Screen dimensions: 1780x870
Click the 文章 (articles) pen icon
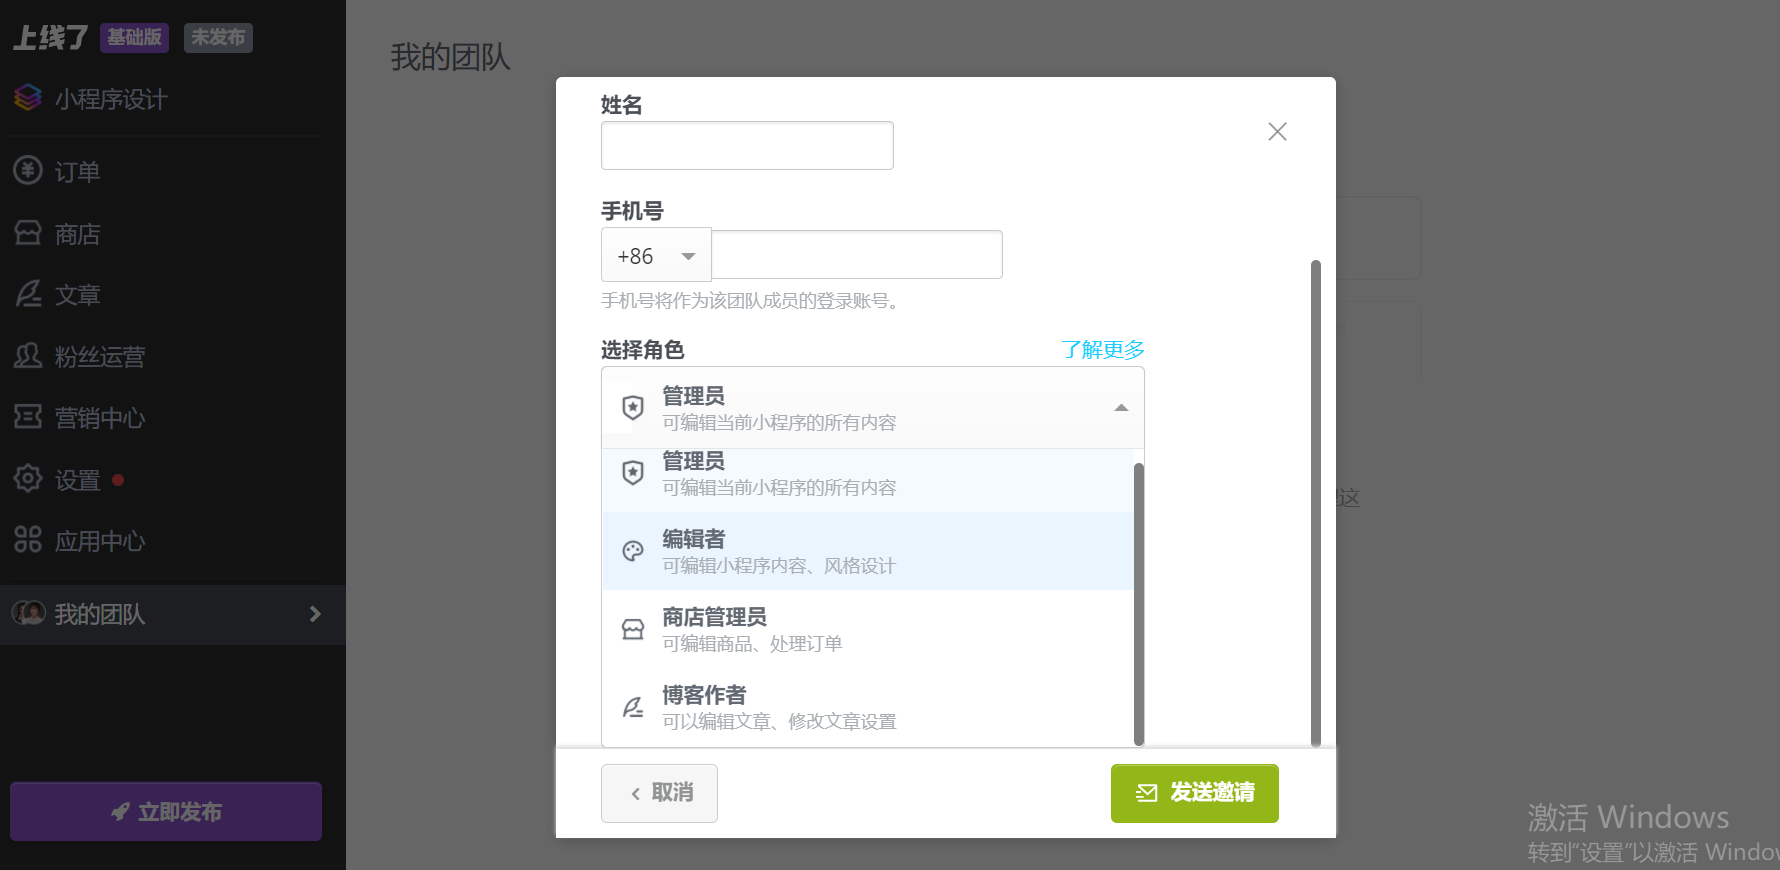[28, 294]
